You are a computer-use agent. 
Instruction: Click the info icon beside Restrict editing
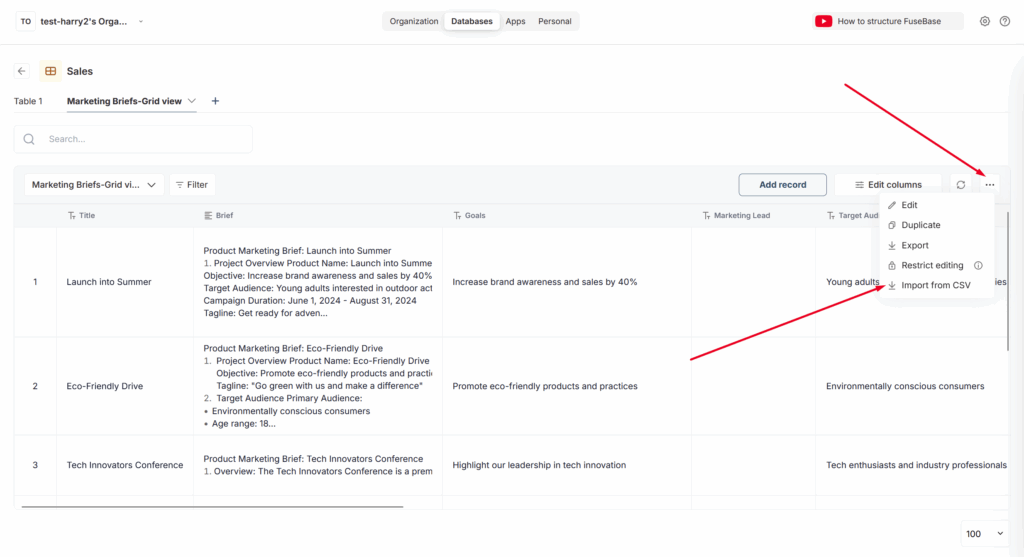pos(978,265)
